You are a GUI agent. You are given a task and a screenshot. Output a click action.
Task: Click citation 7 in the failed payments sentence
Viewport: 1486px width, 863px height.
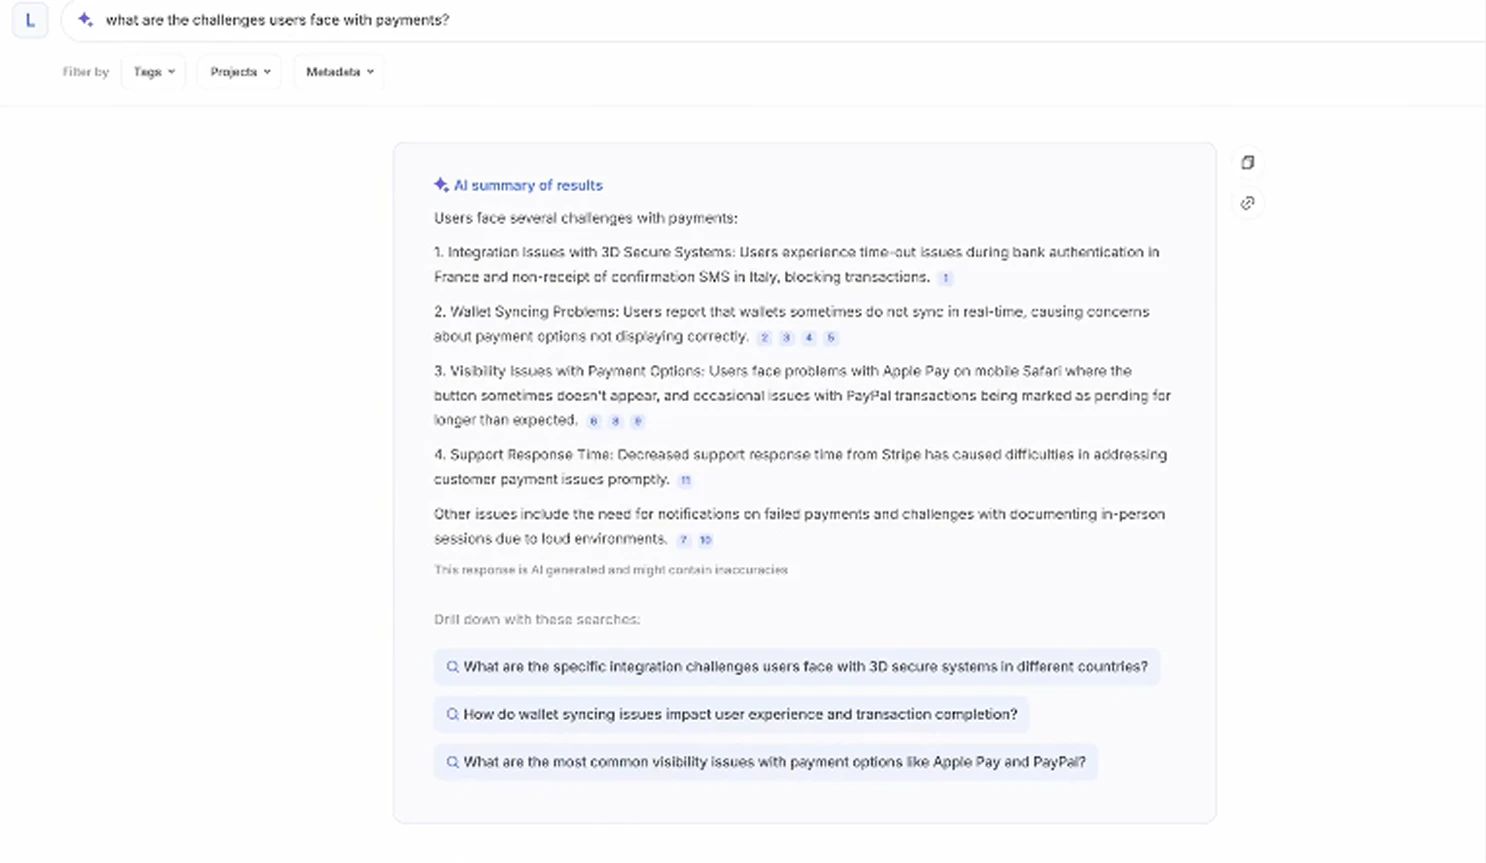click(683, 539)
